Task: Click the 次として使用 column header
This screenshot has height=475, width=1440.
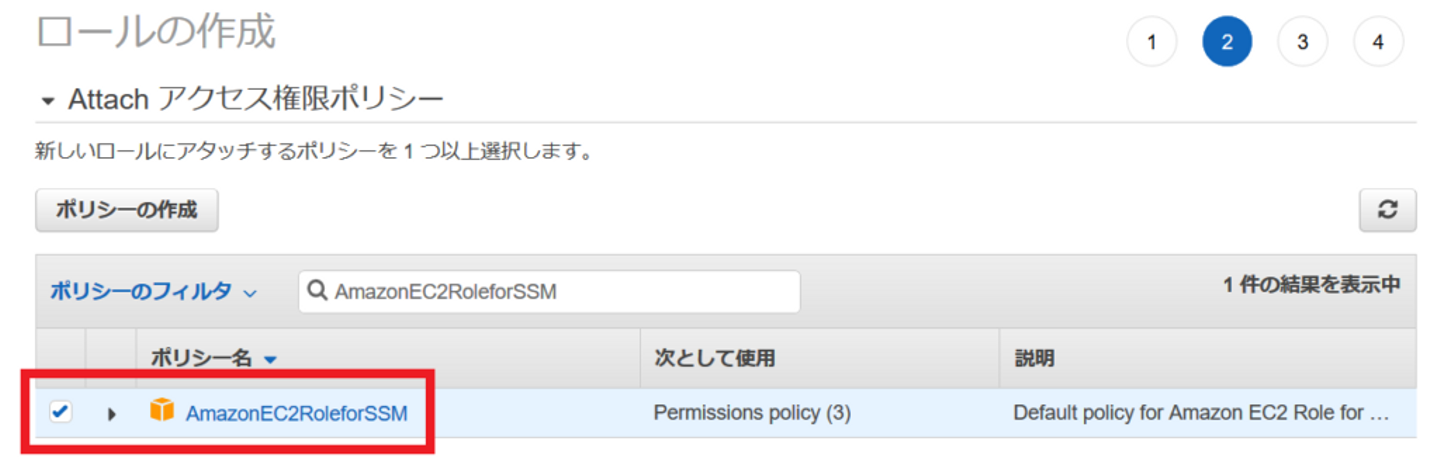Action: point(714,358)
